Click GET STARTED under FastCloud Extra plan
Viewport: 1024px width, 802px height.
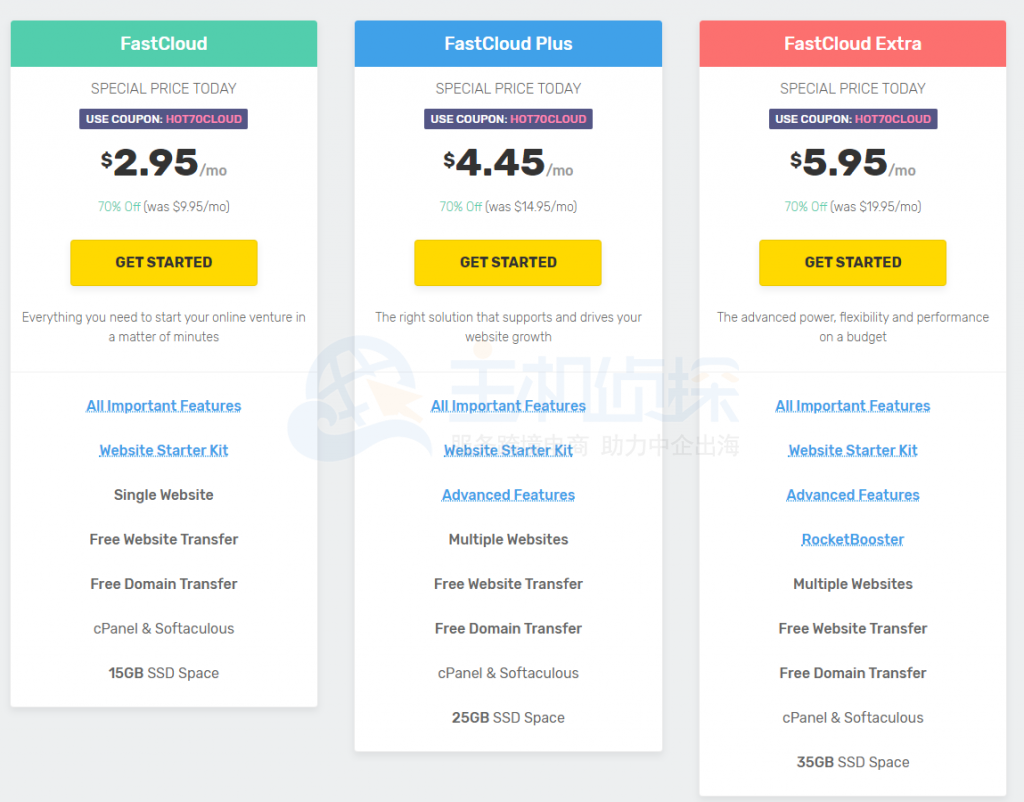pyautogui.click(x=852, y=262)
